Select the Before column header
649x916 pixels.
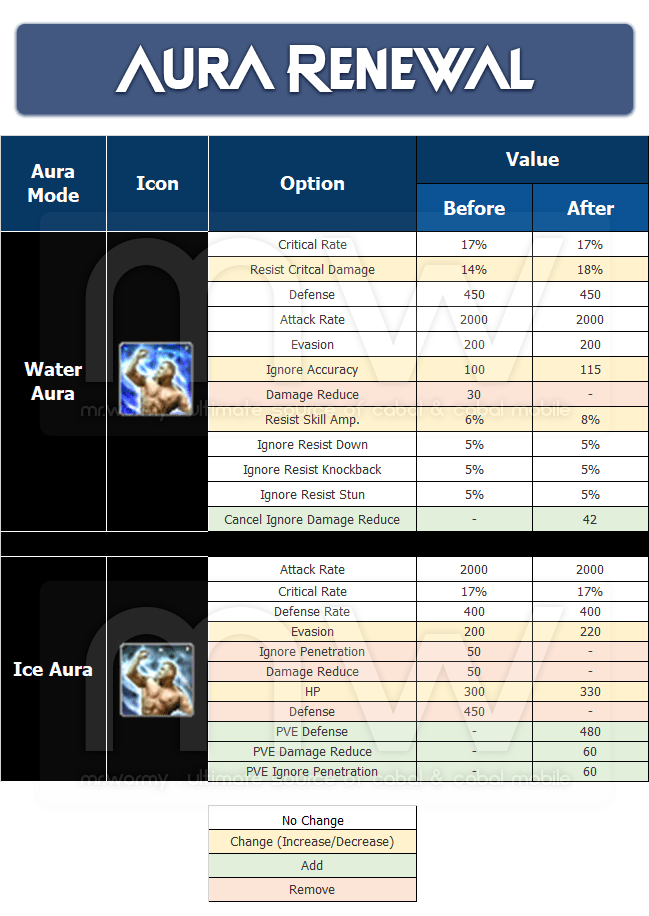coord(474,208)
